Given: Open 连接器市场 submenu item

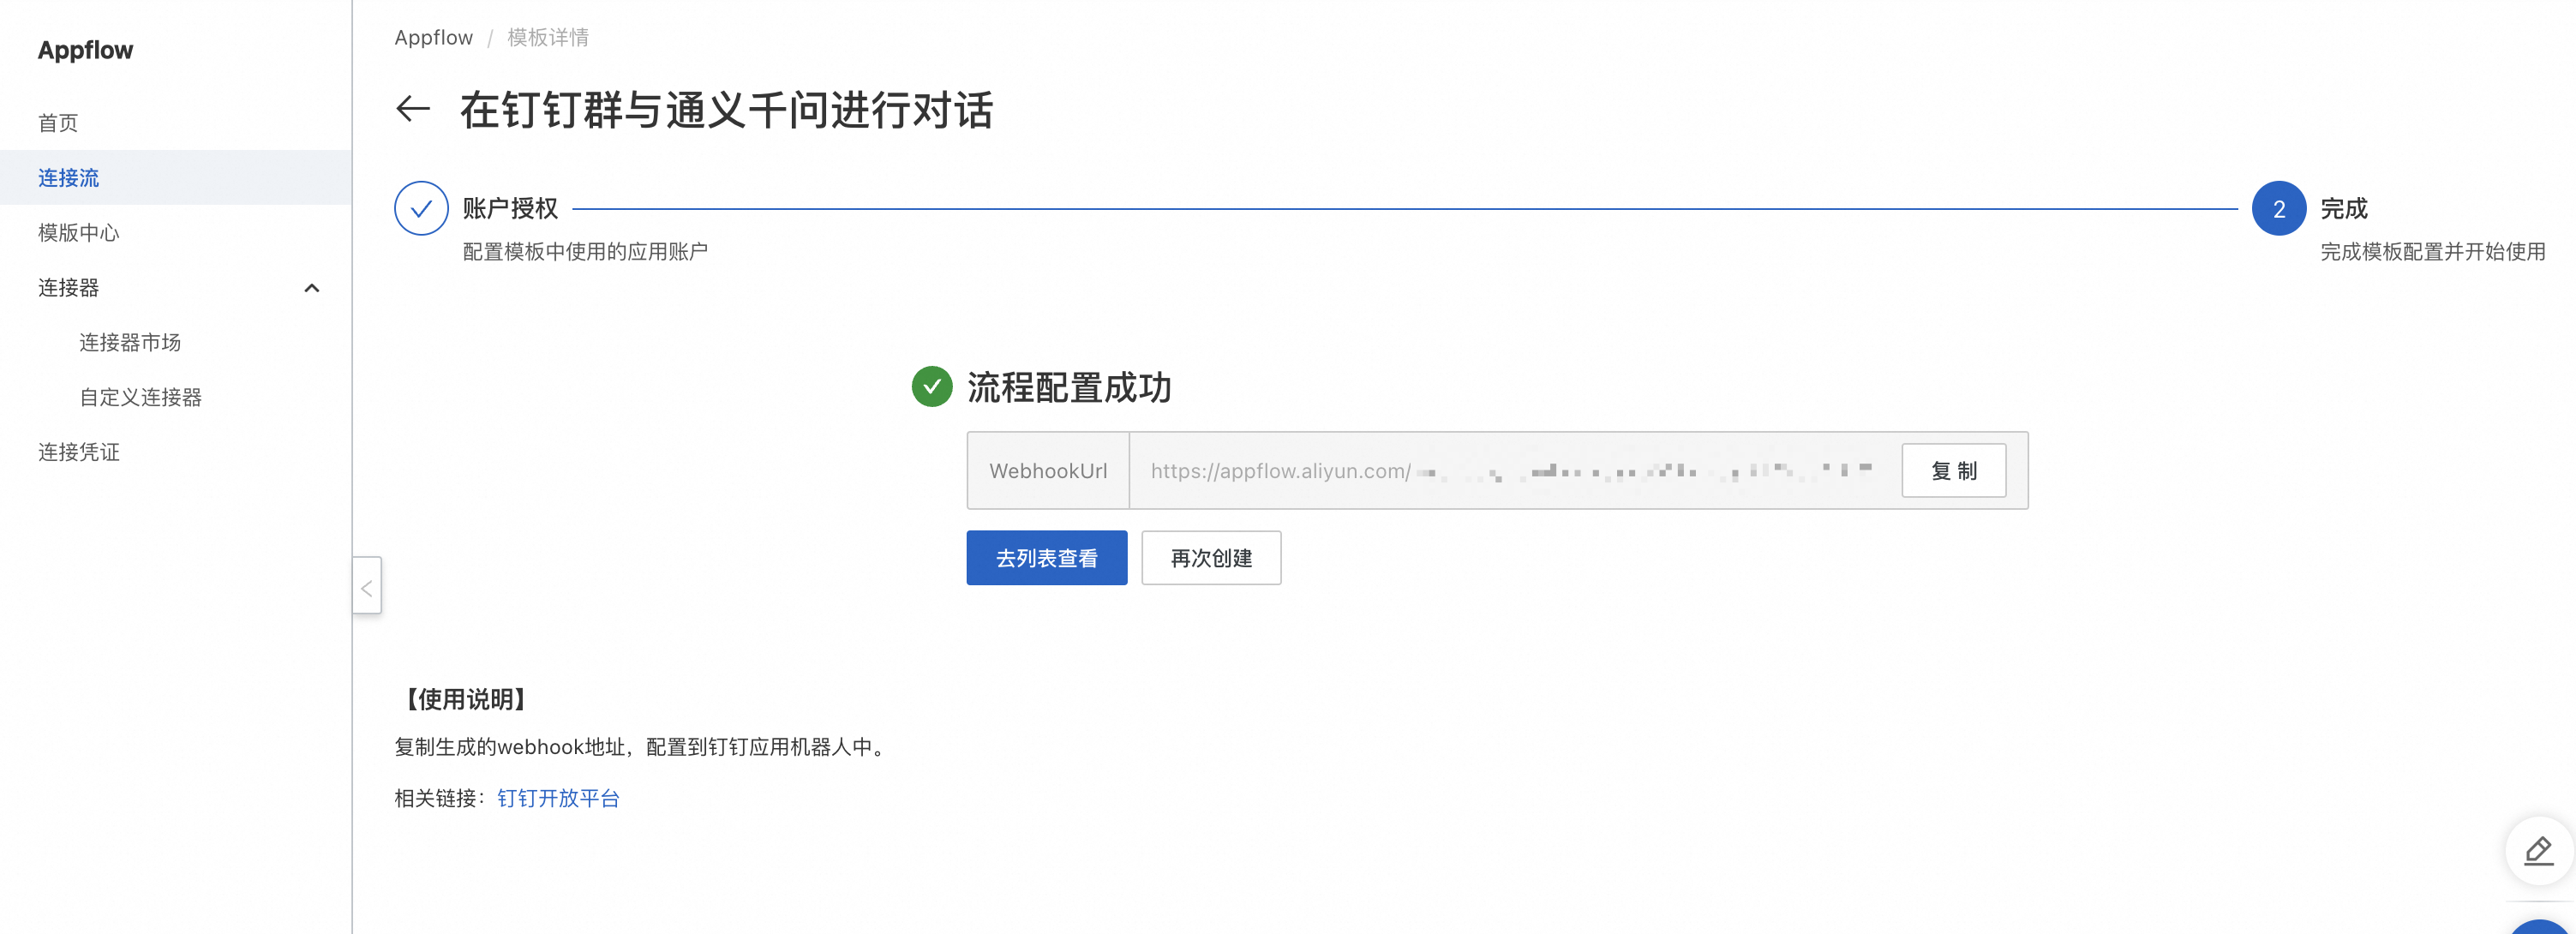Looking at the screenshot, I should pos(130,342).
